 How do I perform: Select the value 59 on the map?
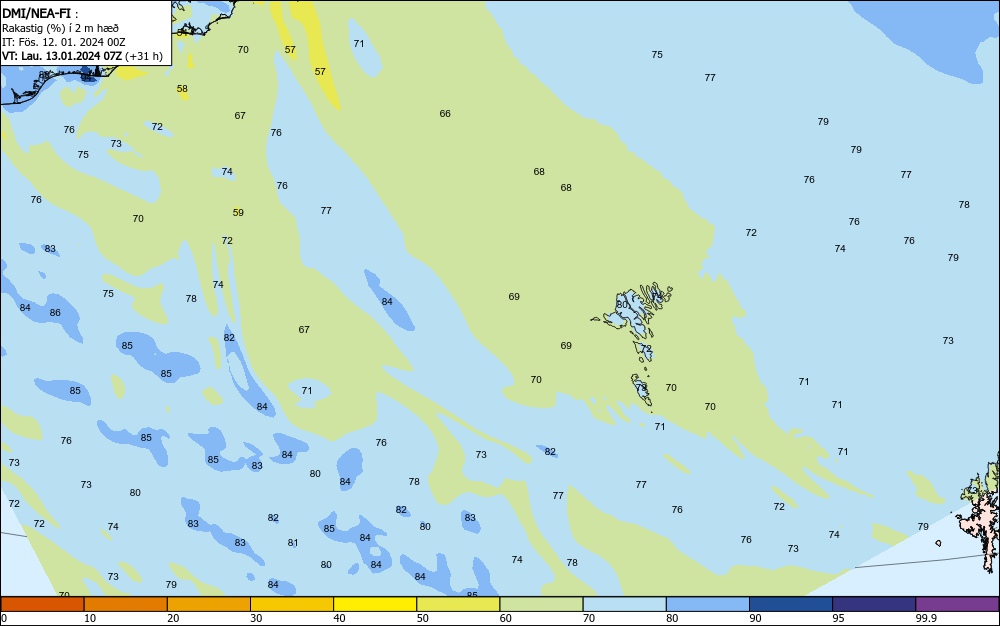[x=238, y=212]
